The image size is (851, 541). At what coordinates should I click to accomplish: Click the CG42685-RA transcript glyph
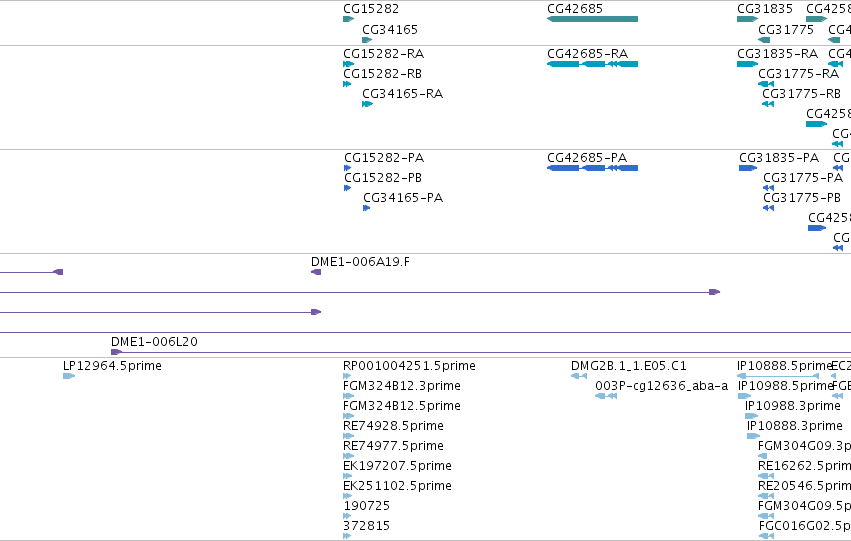592,64
